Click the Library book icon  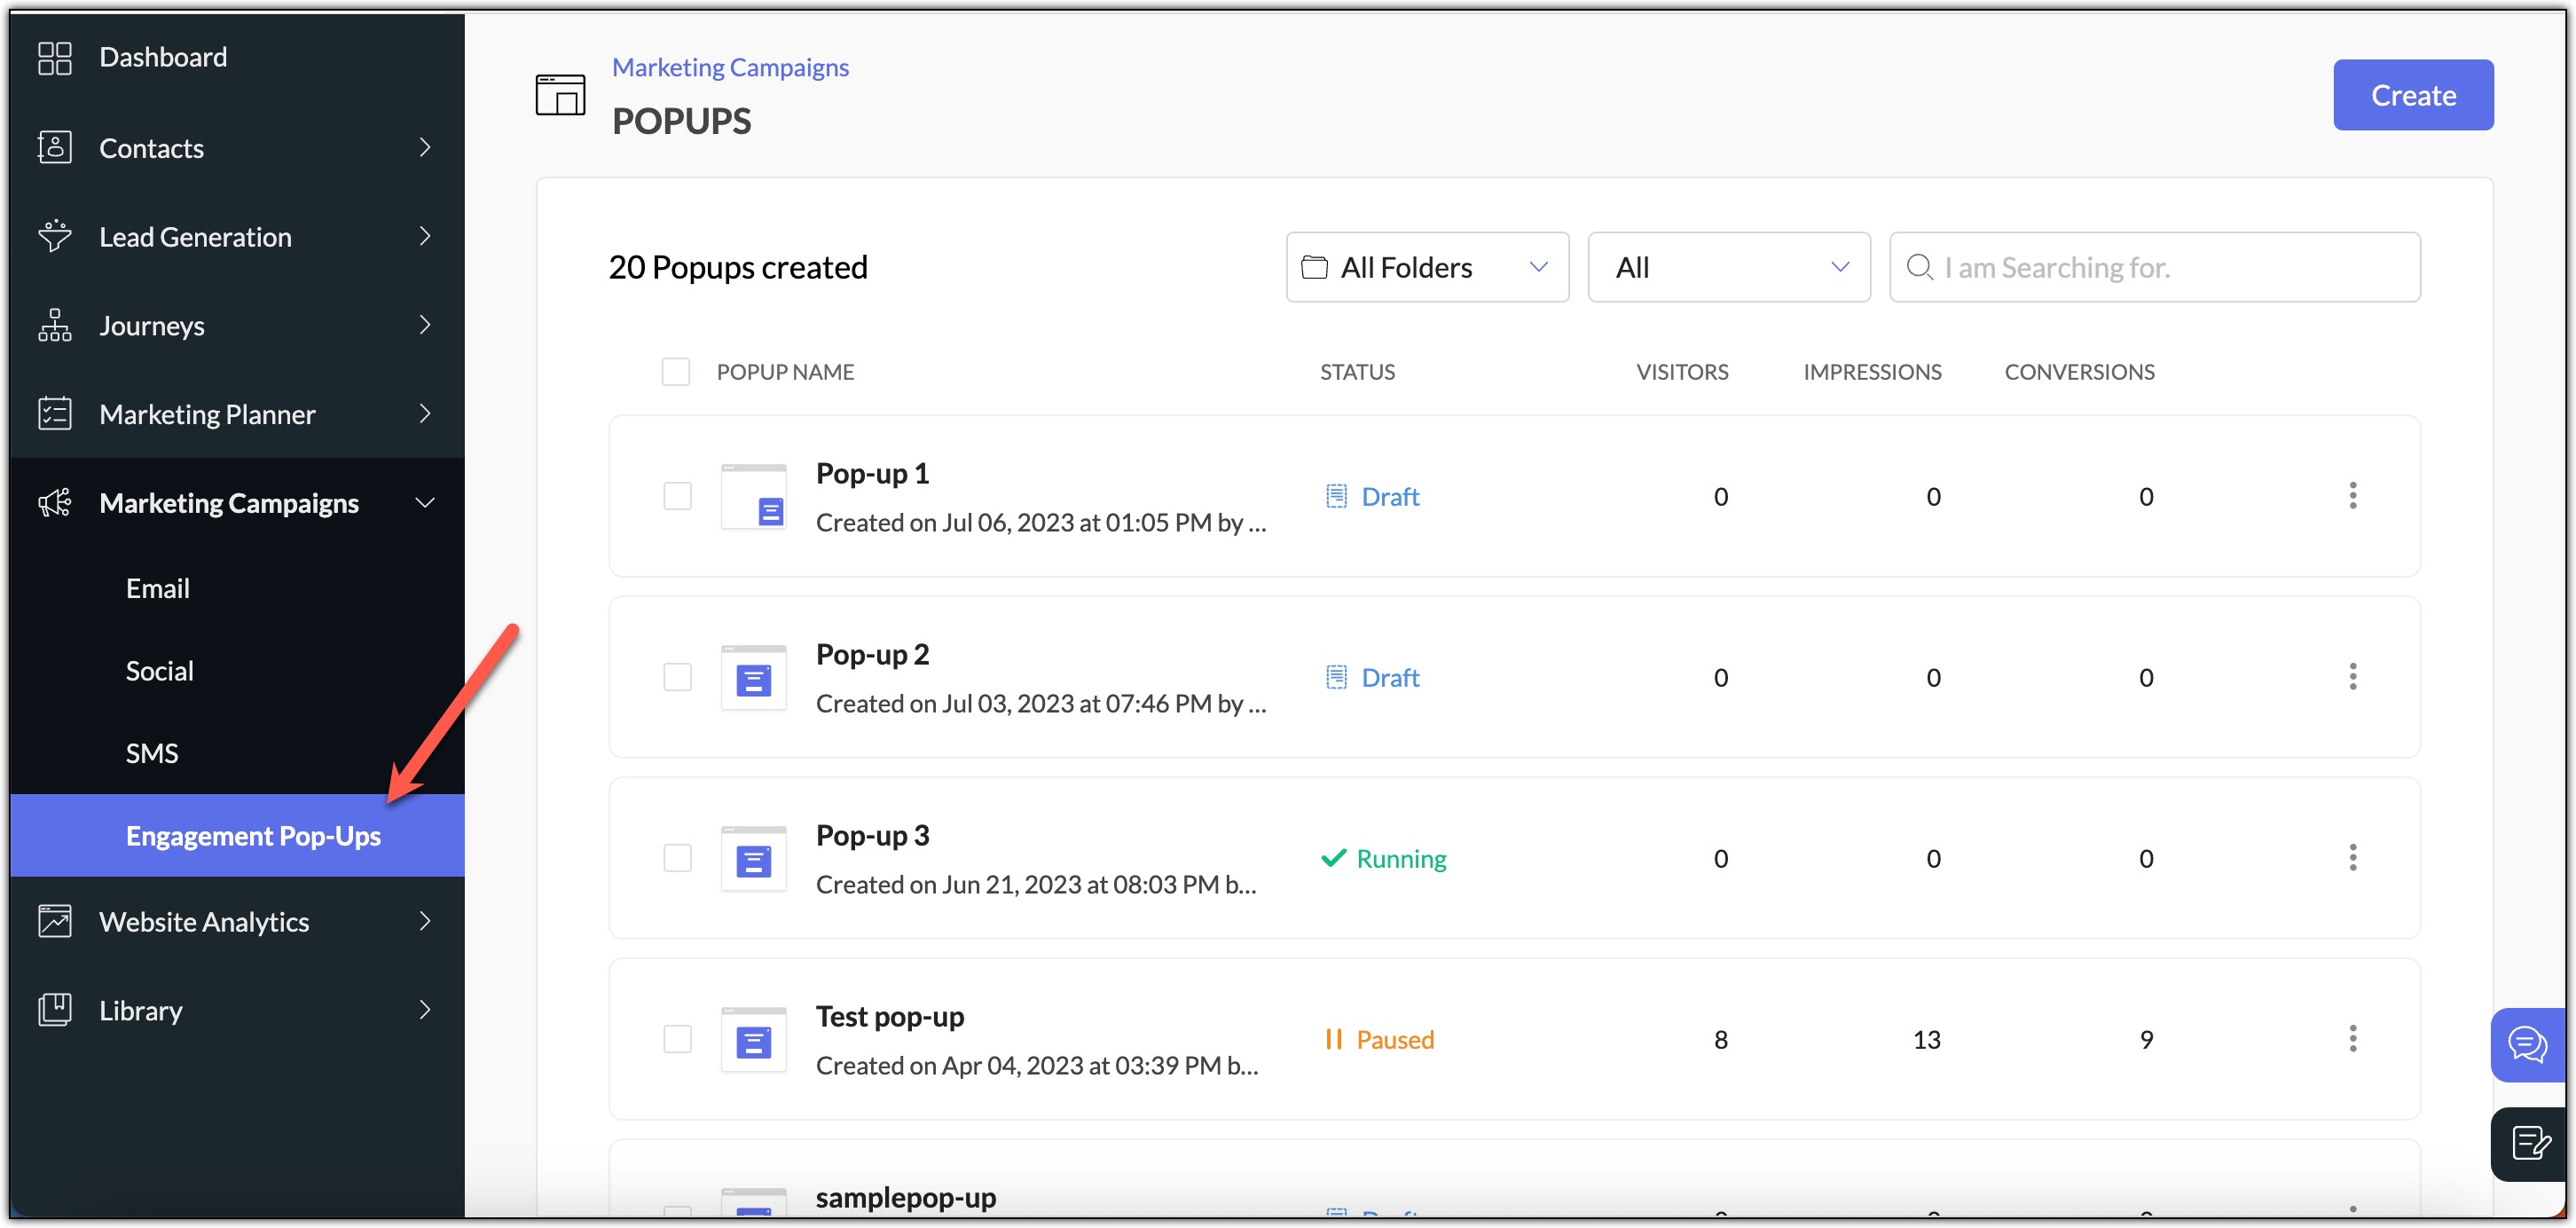(55, 1010)
